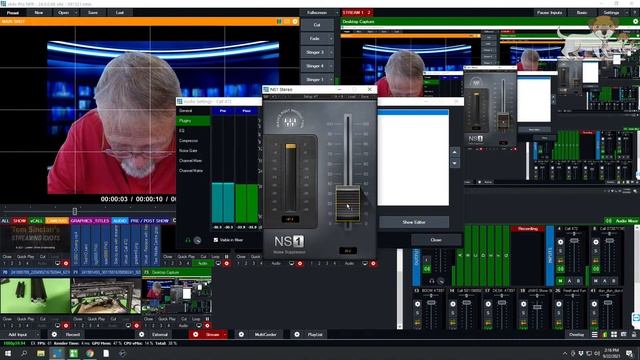Screen dimensions: 640x360
Task: Click the master output headphones icon in mixer
Action: click(x=432, y=281)
